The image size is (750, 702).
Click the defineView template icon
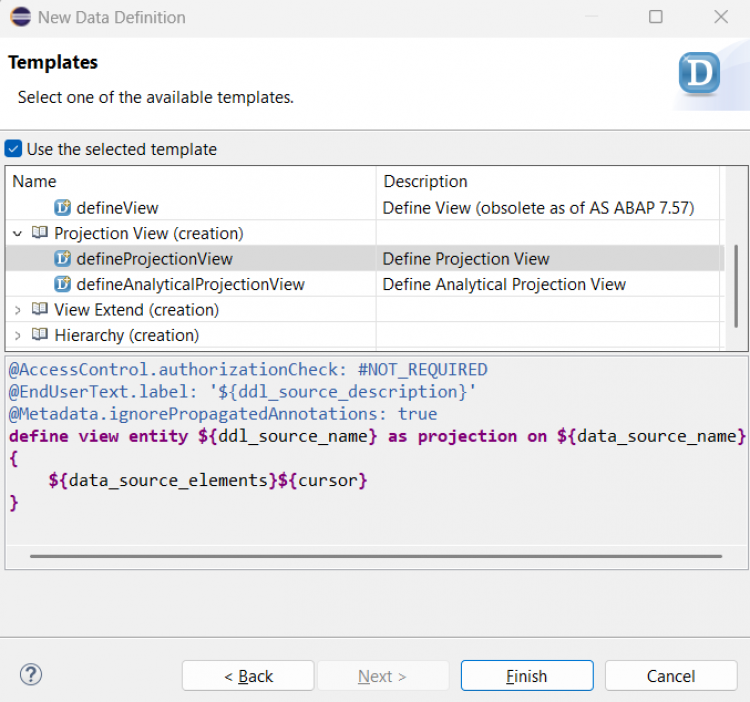coord(62,208)
